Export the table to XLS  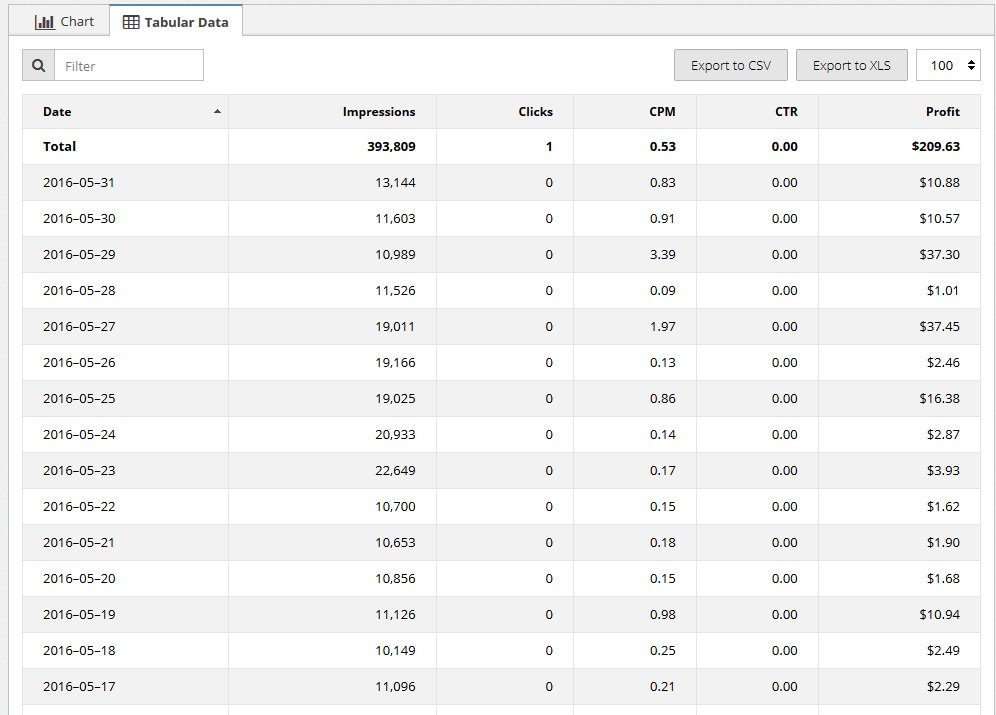click(851, 65)
